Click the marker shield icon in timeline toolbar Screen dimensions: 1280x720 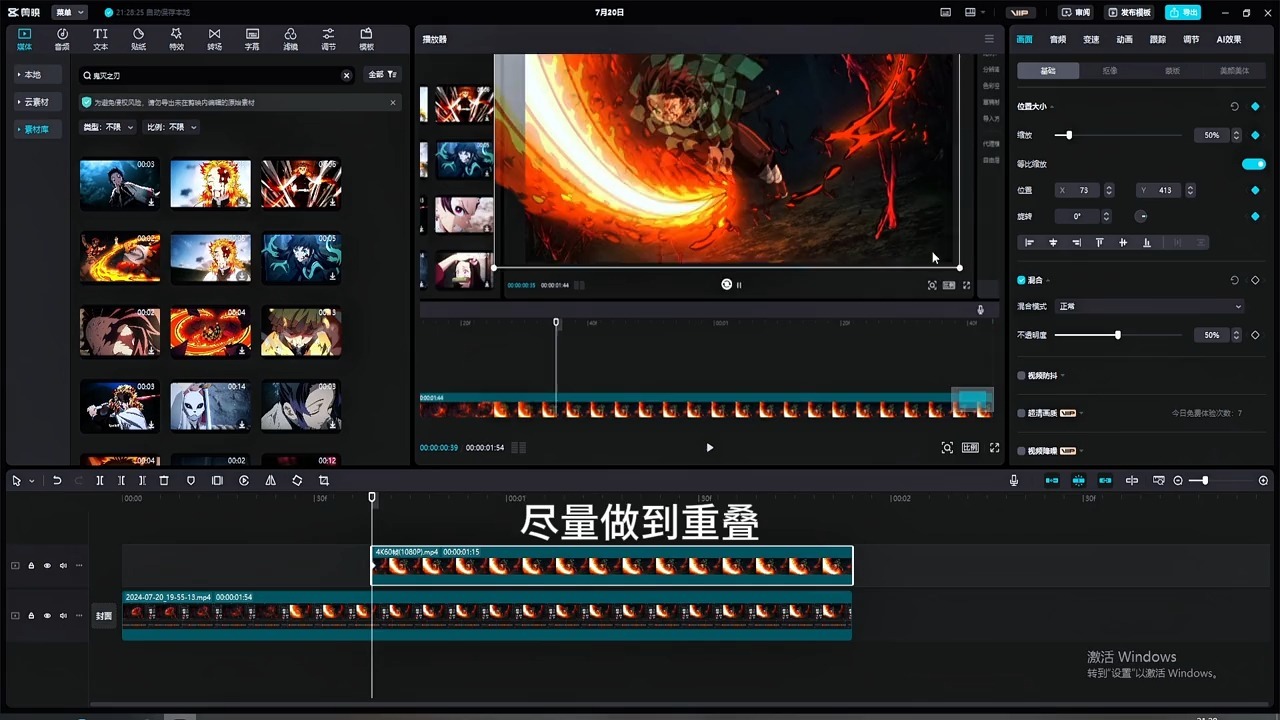[x=191, y=481]
